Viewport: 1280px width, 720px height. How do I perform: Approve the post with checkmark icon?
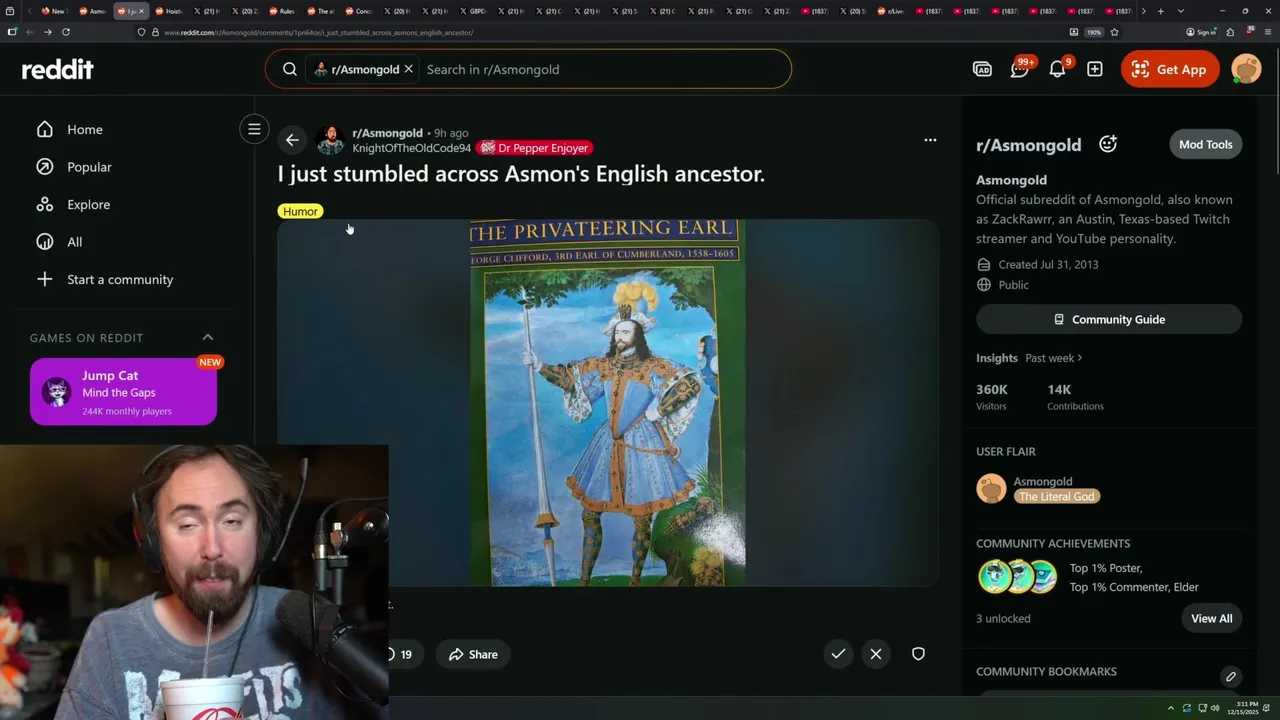coord(838,654)
